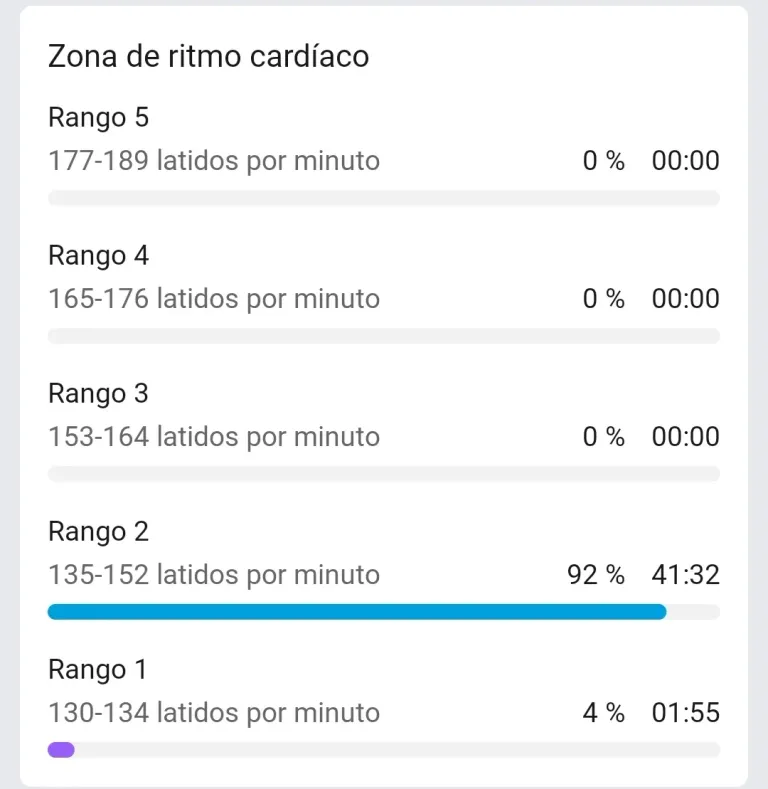The height and width of the screenshot is (789, 768).
Task: Click the empty Rango 3 progress bar
Action: pos(384,474)
